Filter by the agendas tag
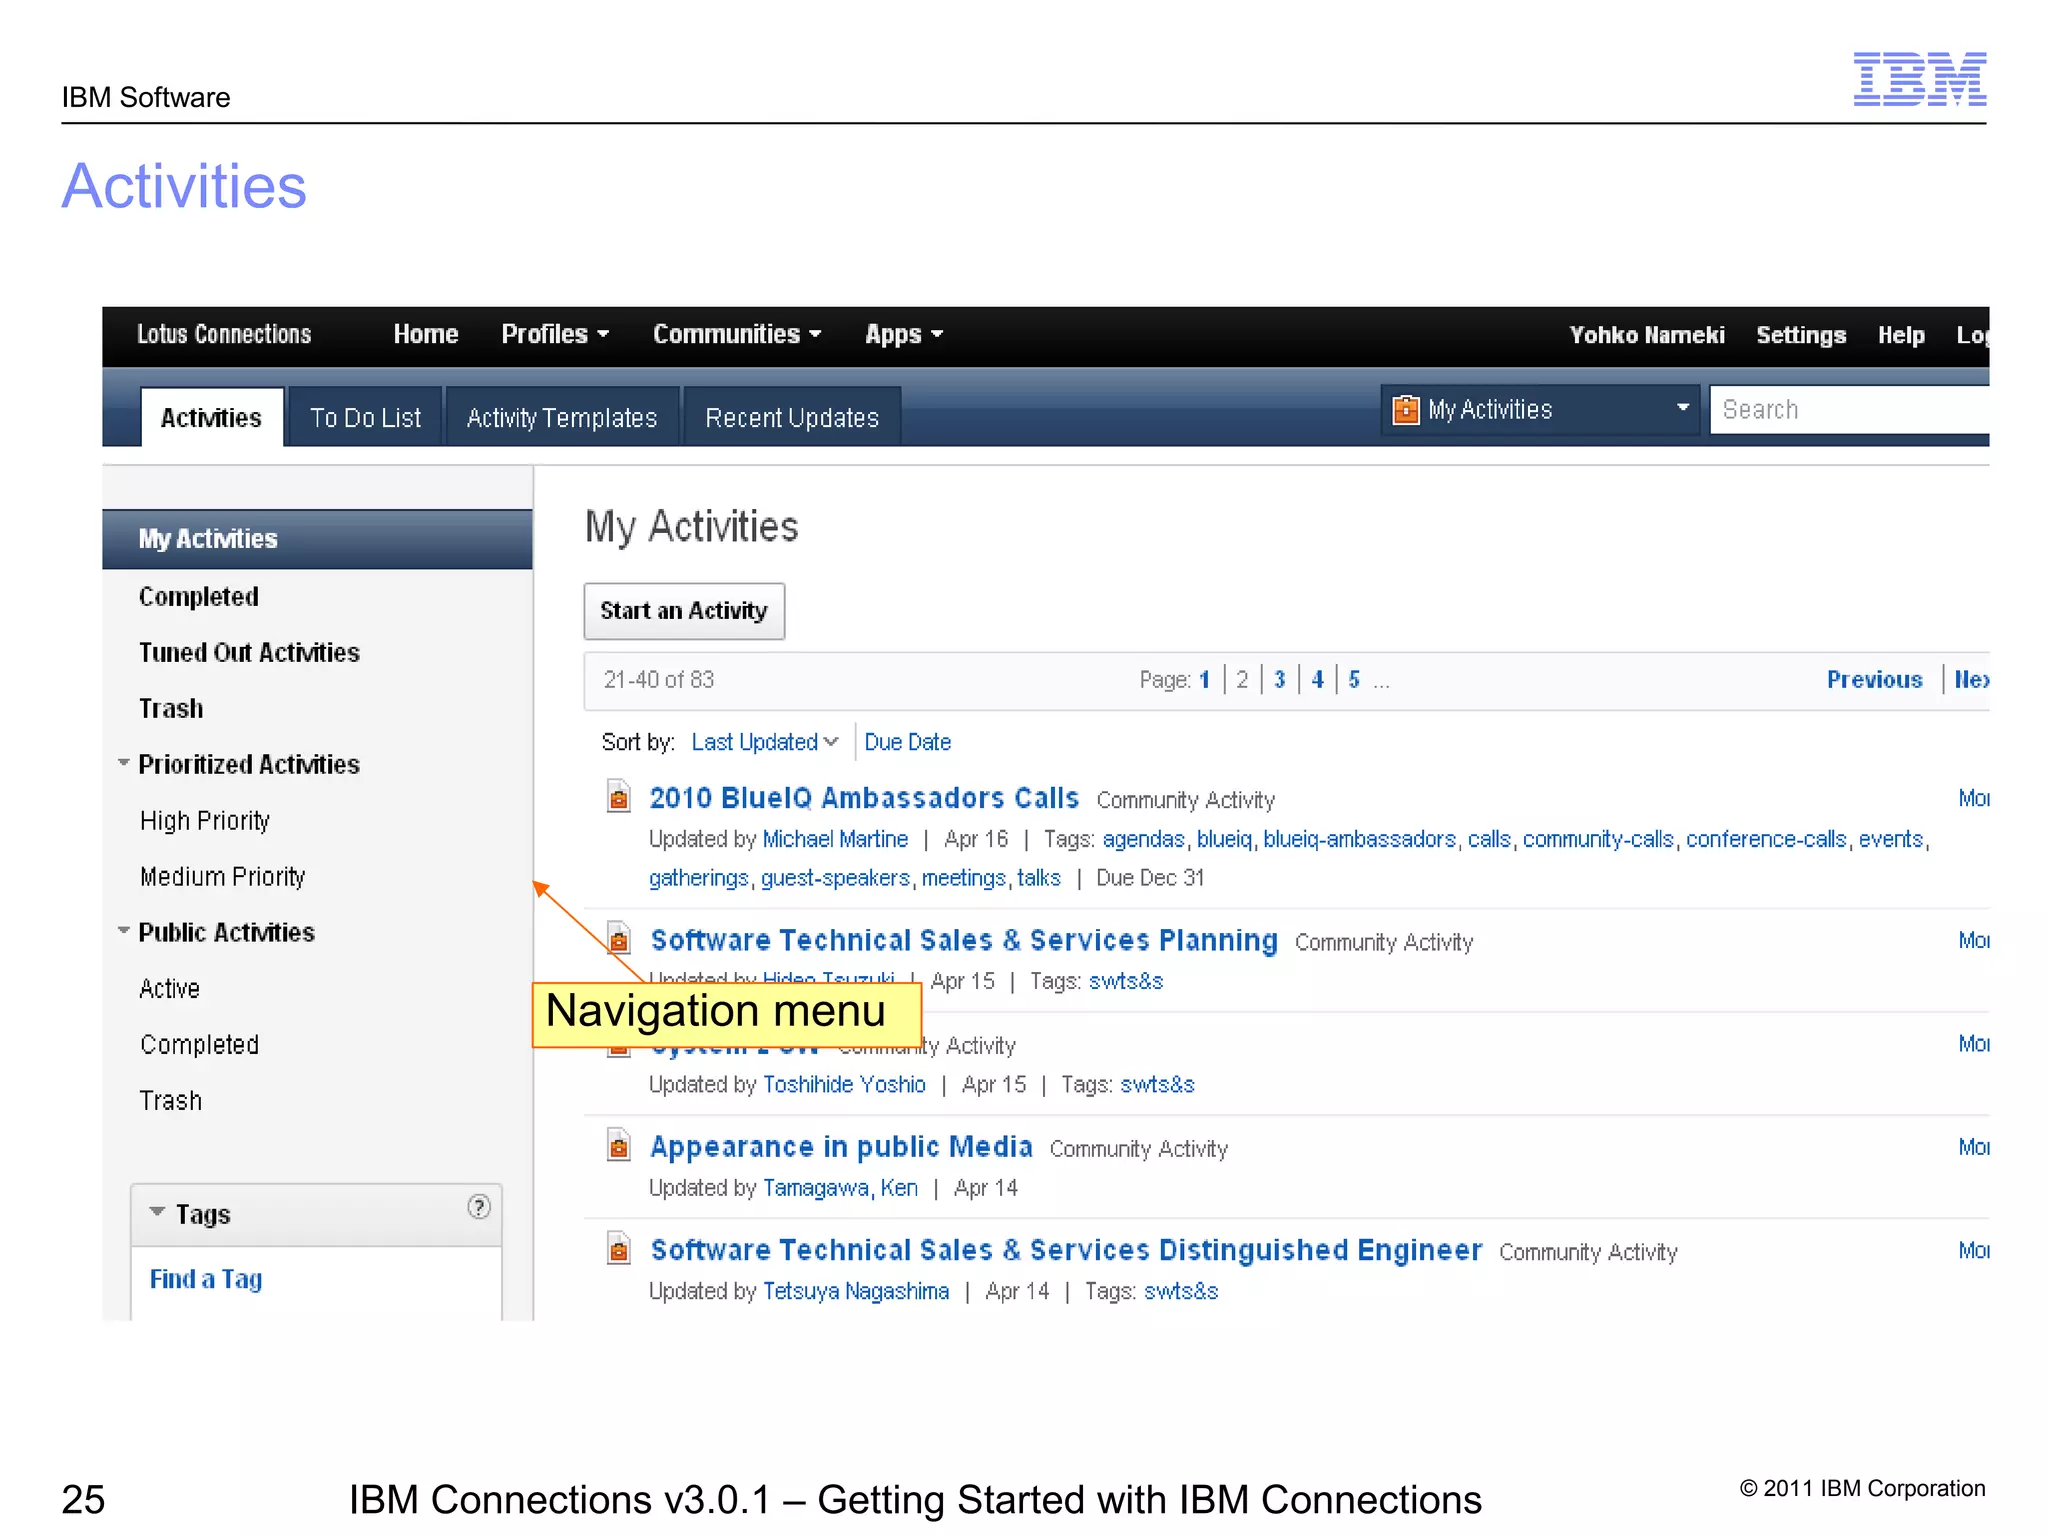Viewport: 2048px width, 1536px height. pos(1143,840)
